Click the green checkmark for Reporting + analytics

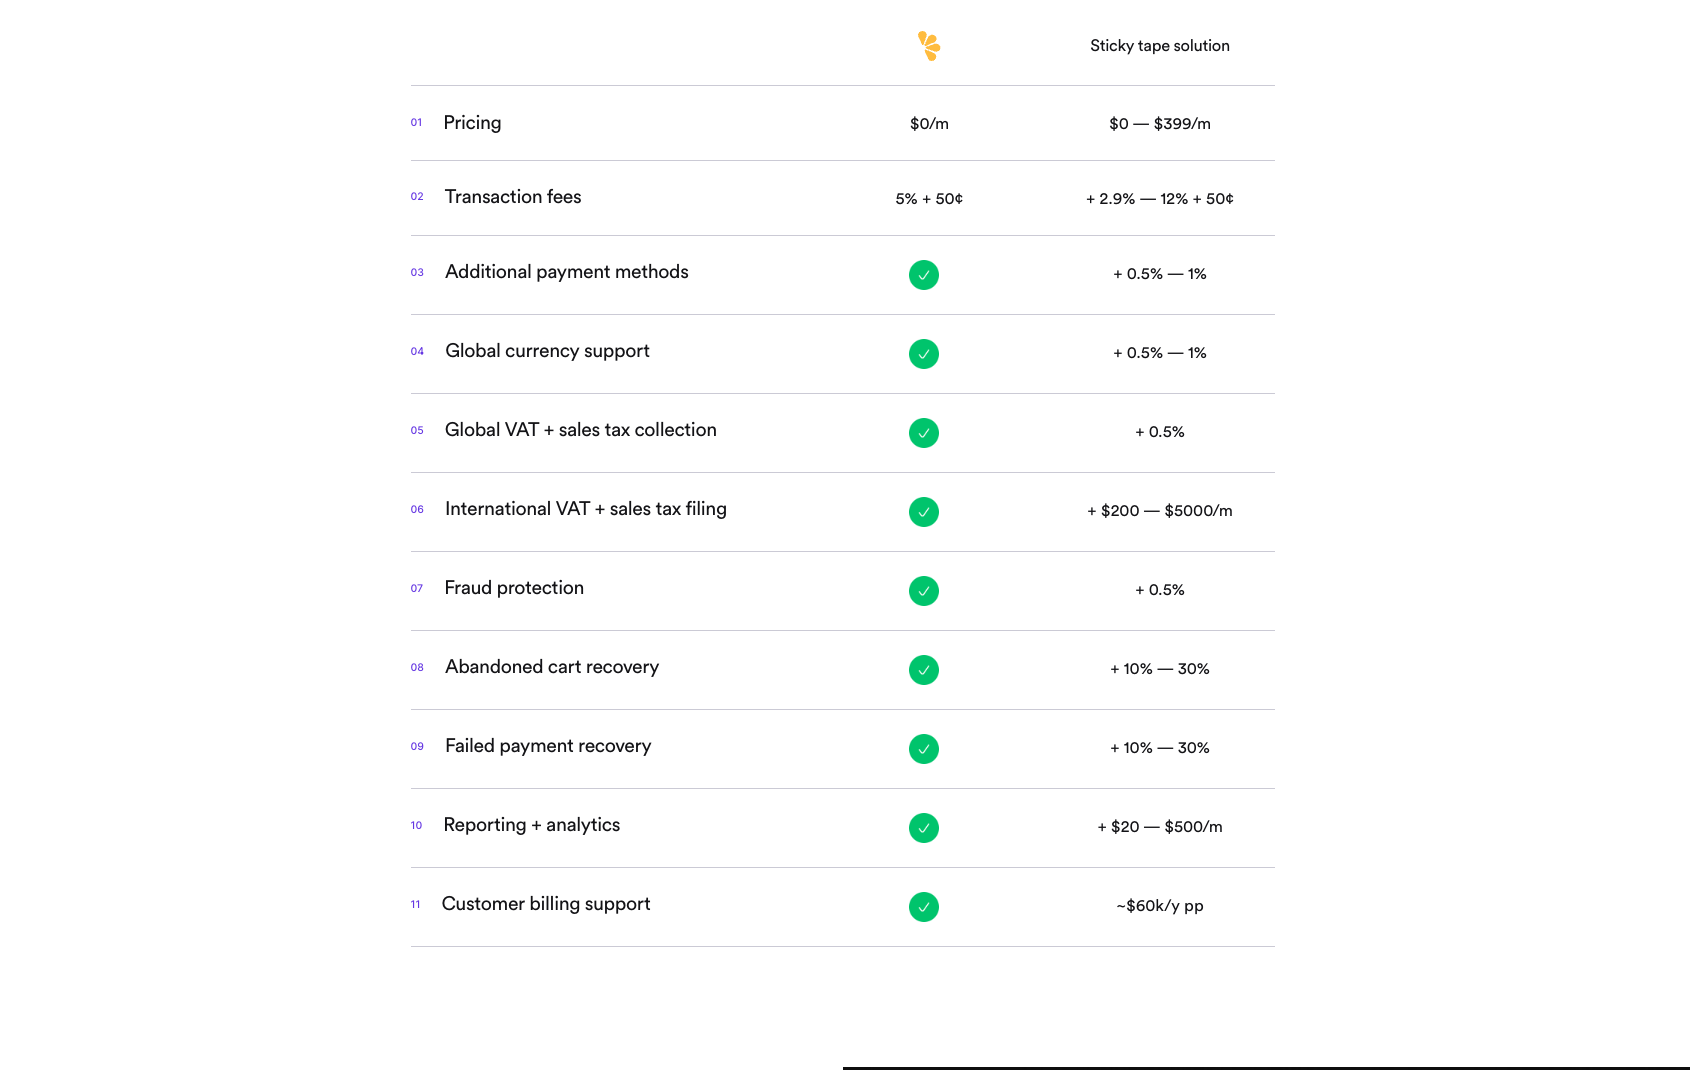[x=924, y=828]
